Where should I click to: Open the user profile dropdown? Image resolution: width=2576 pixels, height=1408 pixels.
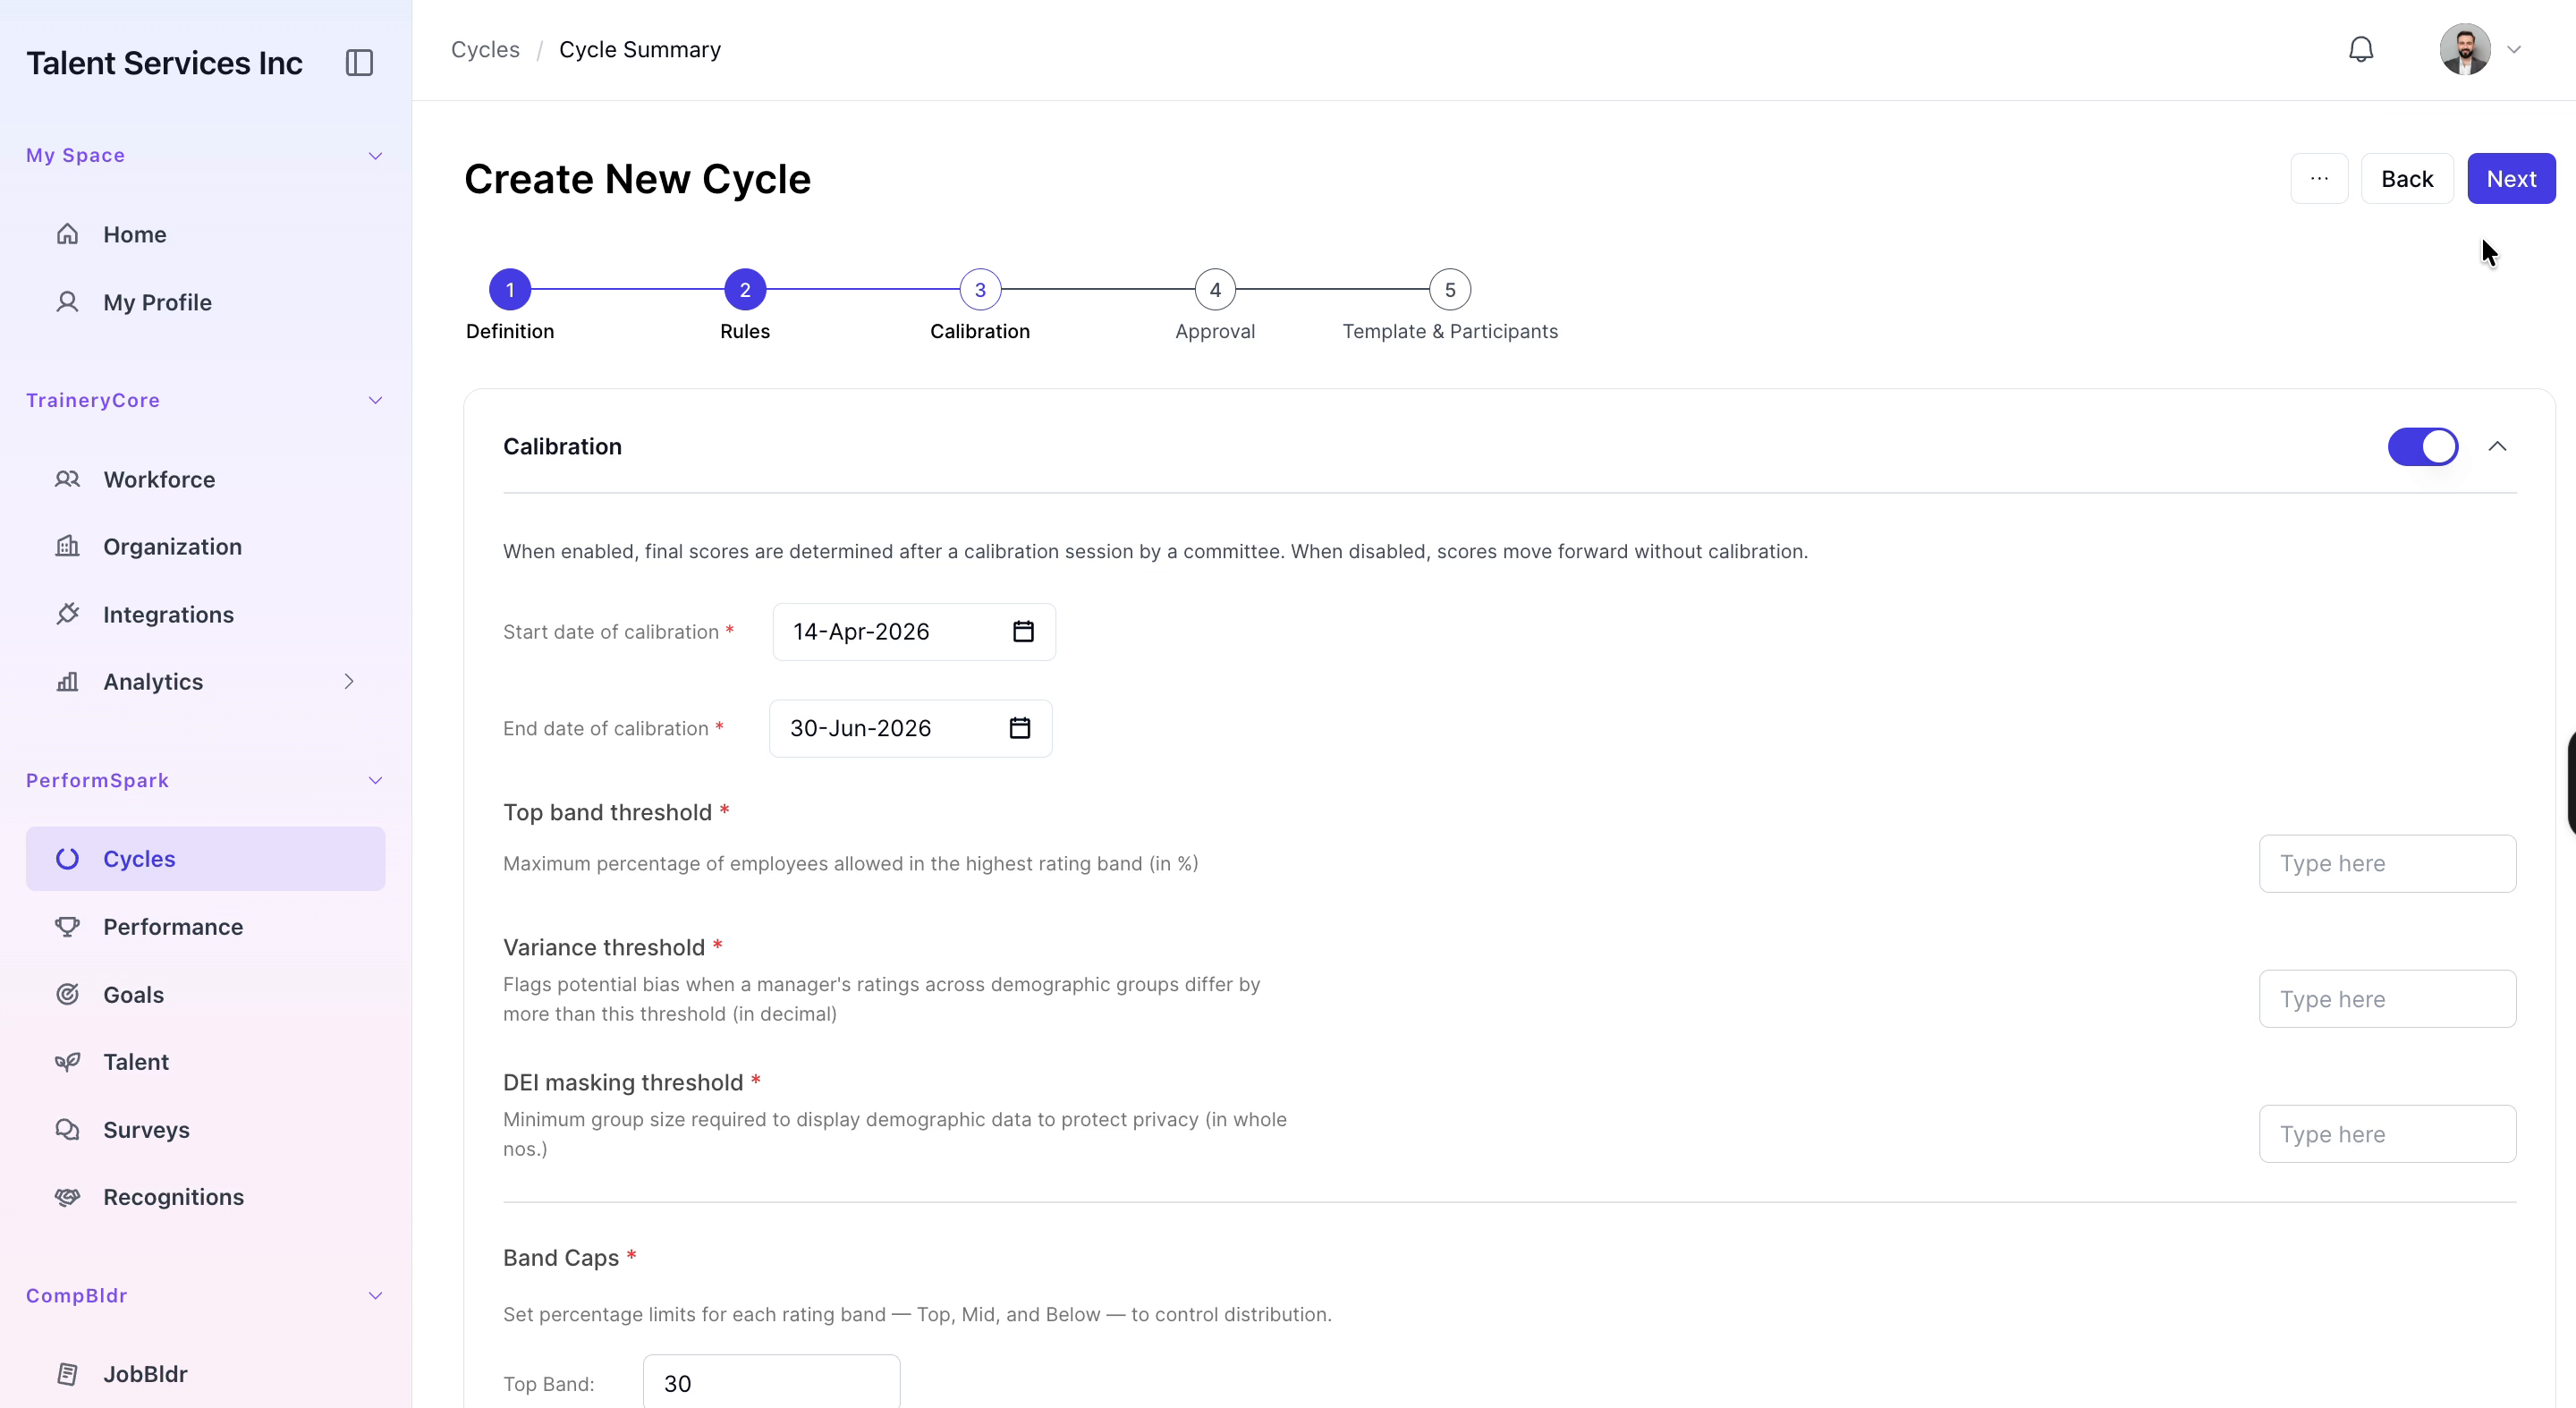[2481, 49]
